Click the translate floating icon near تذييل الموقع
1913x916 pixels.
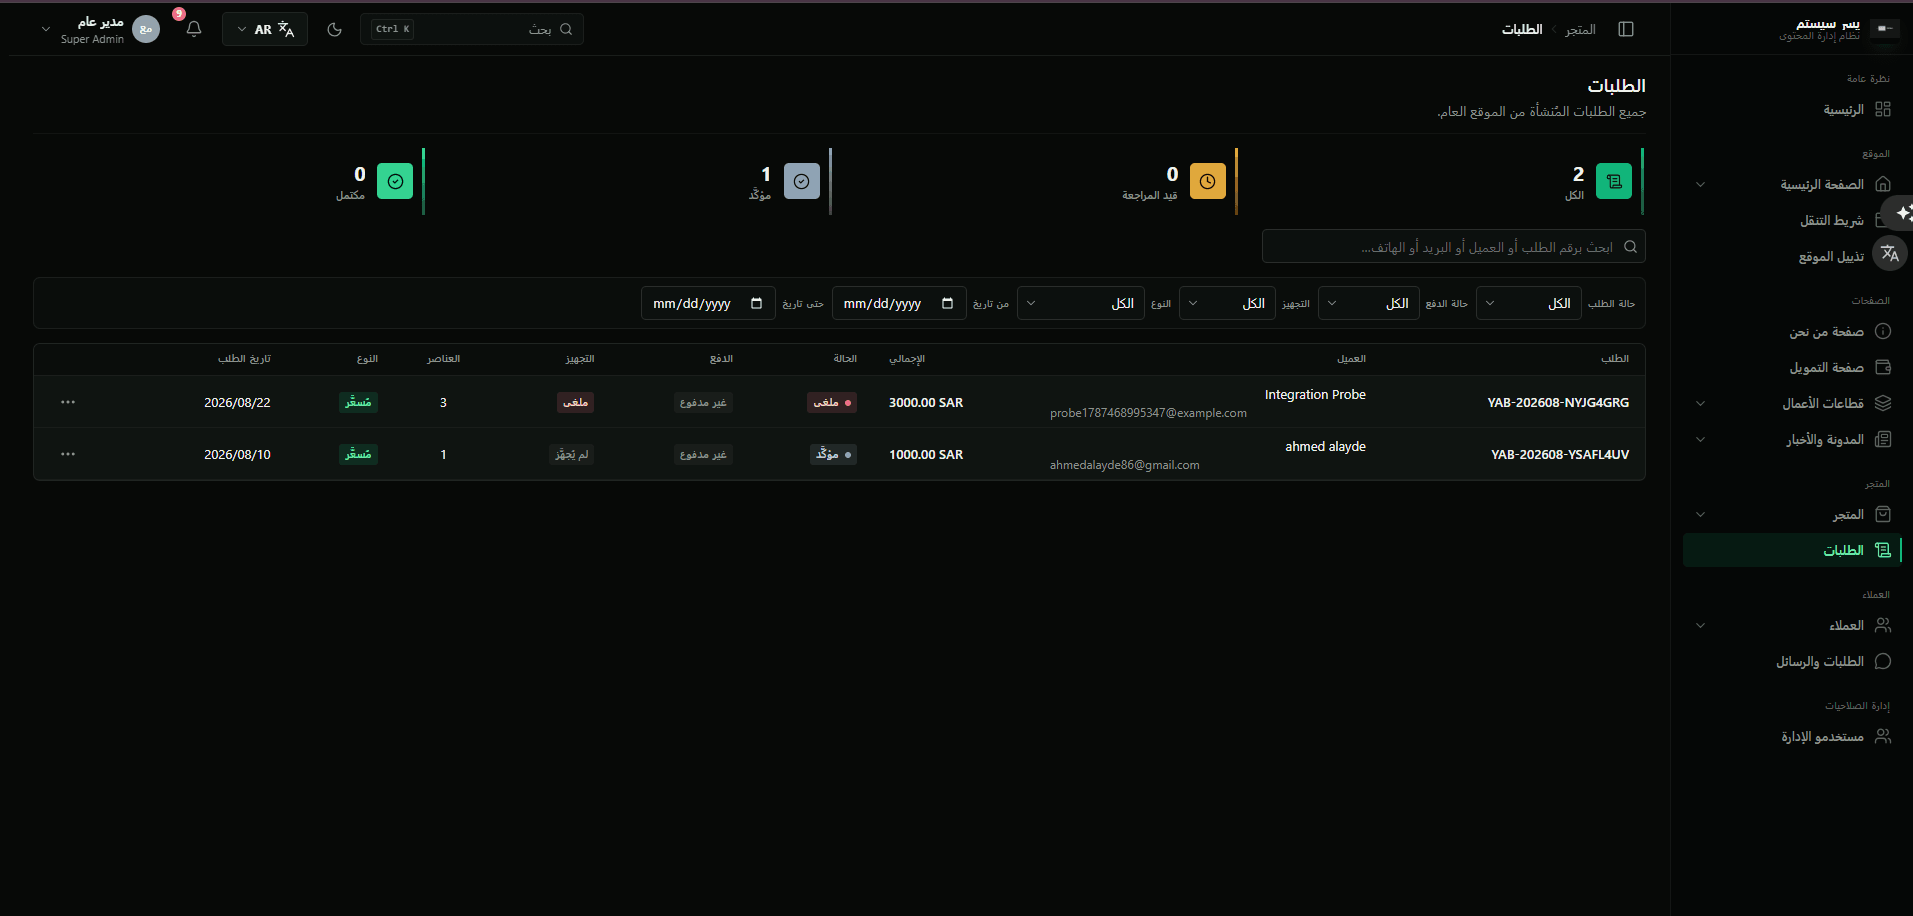1890,254
